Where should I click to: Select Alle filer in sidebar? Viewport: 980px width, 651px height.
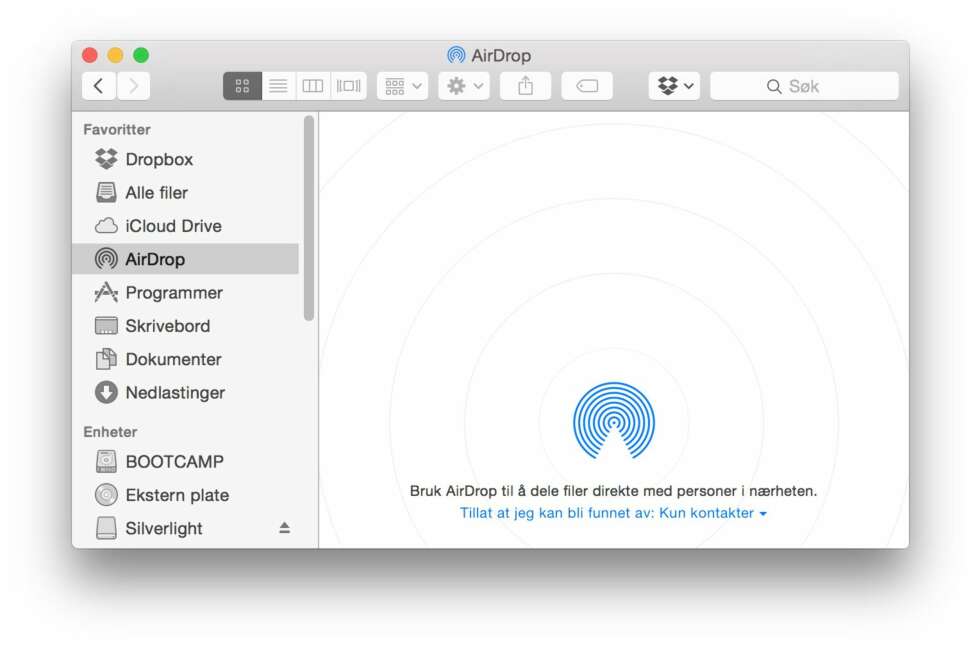[x=186, y=192]
